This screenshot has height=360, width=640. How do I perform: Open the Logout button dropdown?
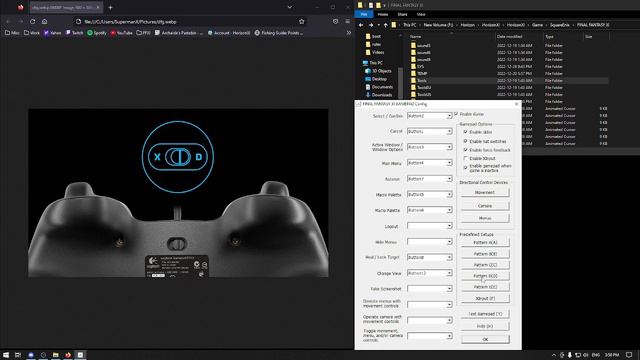coord(449,226)
